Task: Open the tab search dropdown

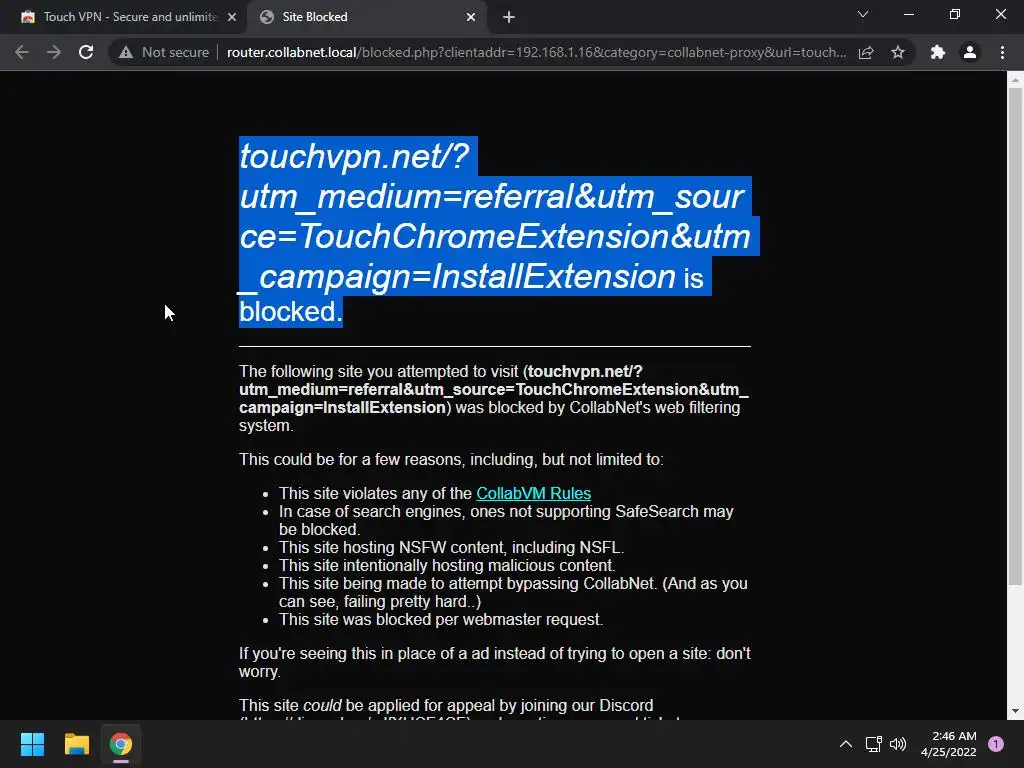Action: (863, 14)
